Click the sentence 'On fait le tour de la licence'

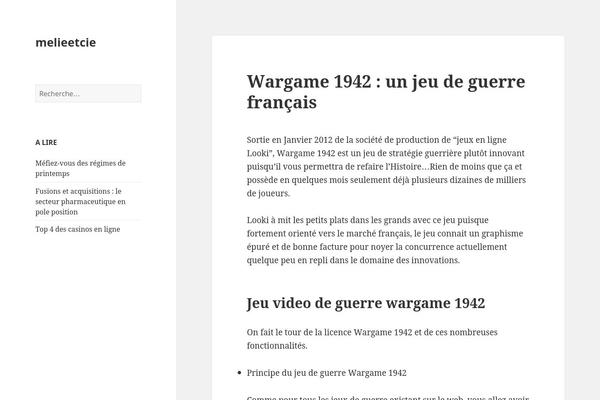click(x=372, y=339)
